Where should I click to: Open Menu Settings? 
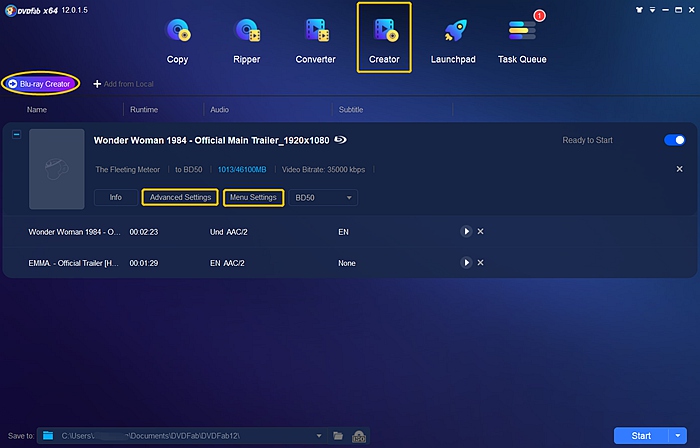coord(253,197)
